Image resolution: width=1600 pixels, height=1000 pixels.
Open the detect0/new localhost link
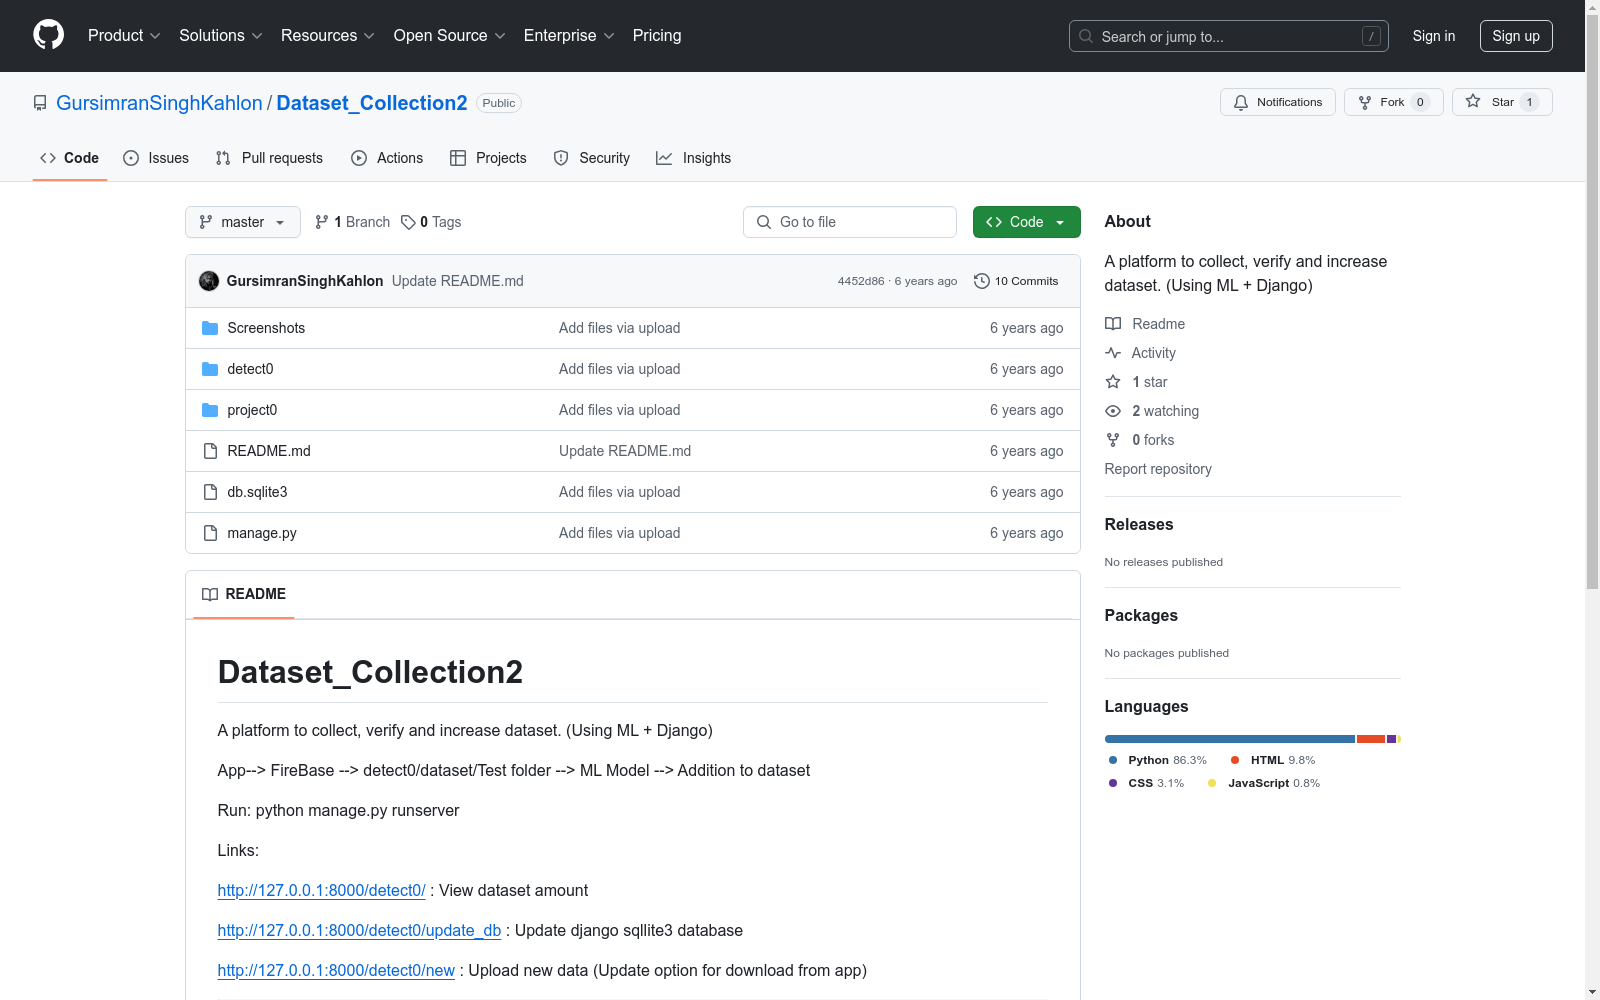click(x=336, y=970)
